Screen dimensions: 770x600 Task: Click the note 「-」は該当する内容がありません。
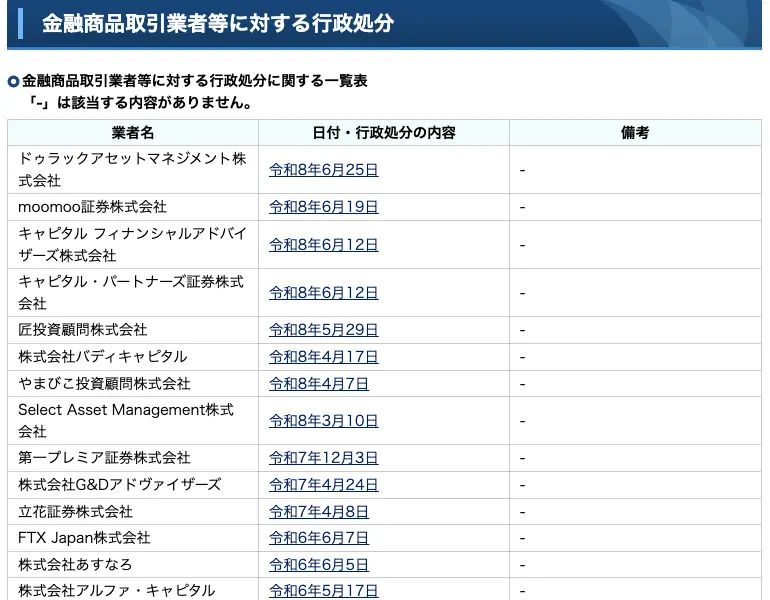140,103
